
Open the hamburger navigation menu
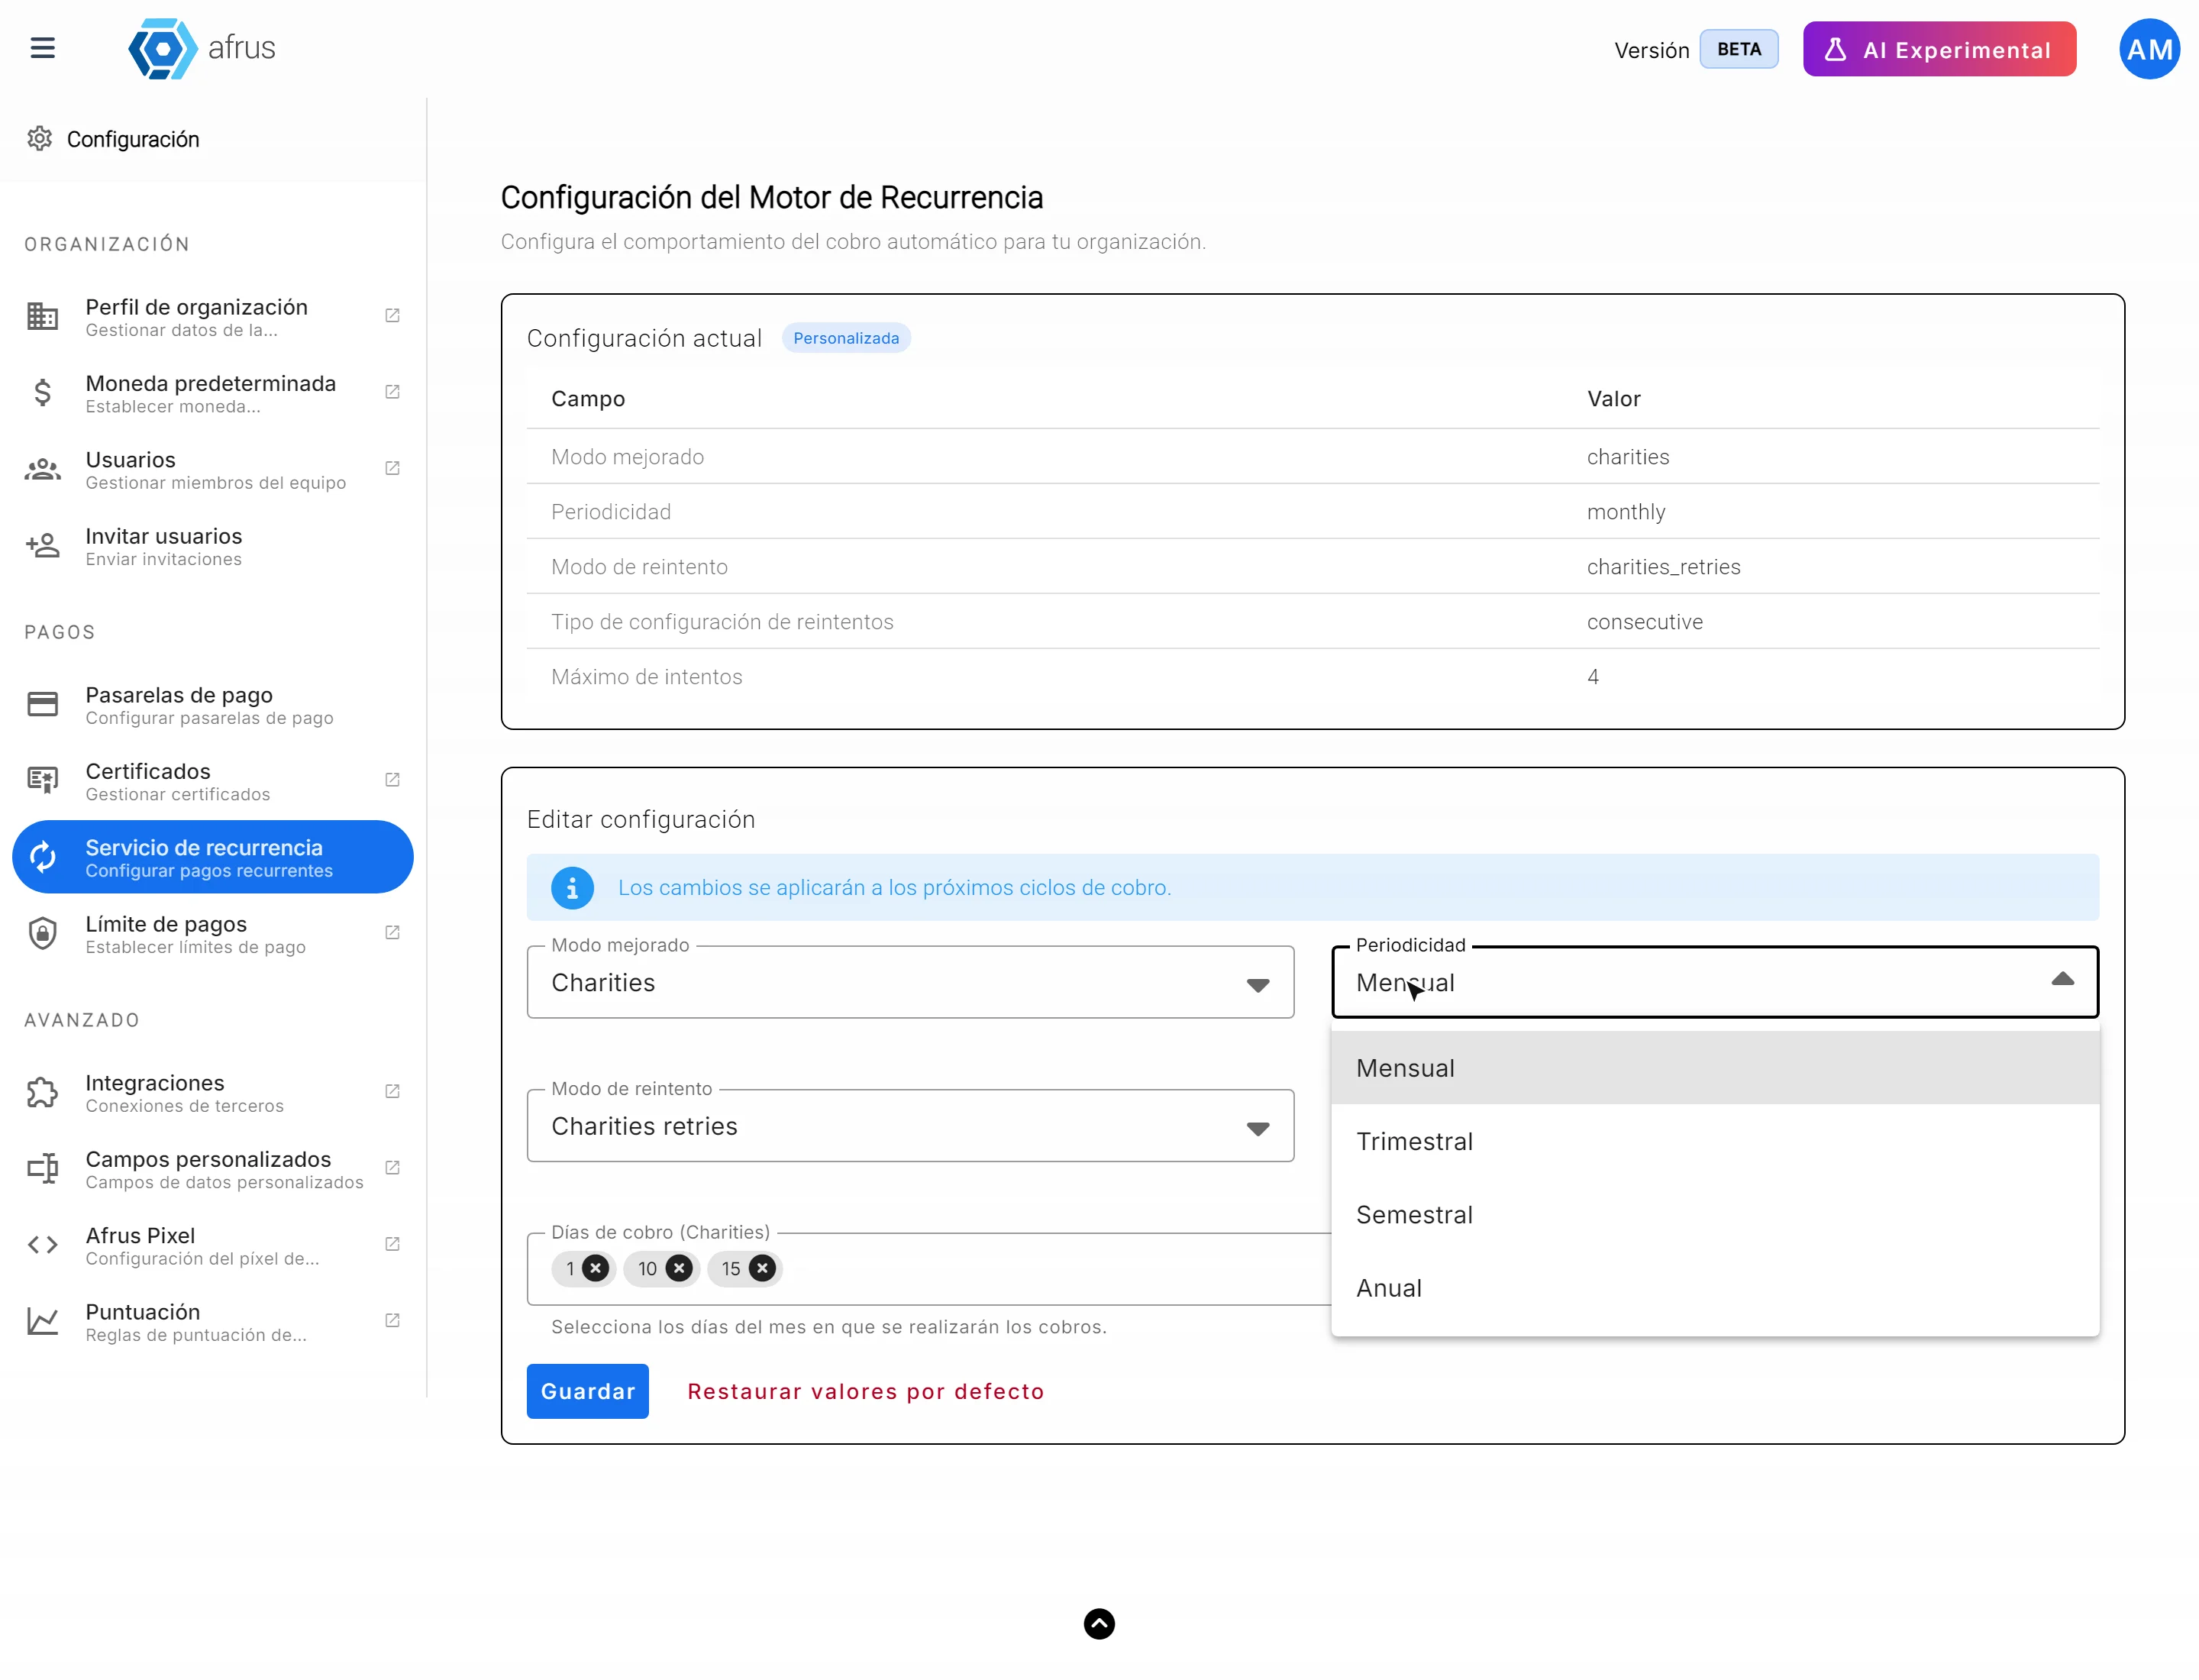click(x=42, y=48)
